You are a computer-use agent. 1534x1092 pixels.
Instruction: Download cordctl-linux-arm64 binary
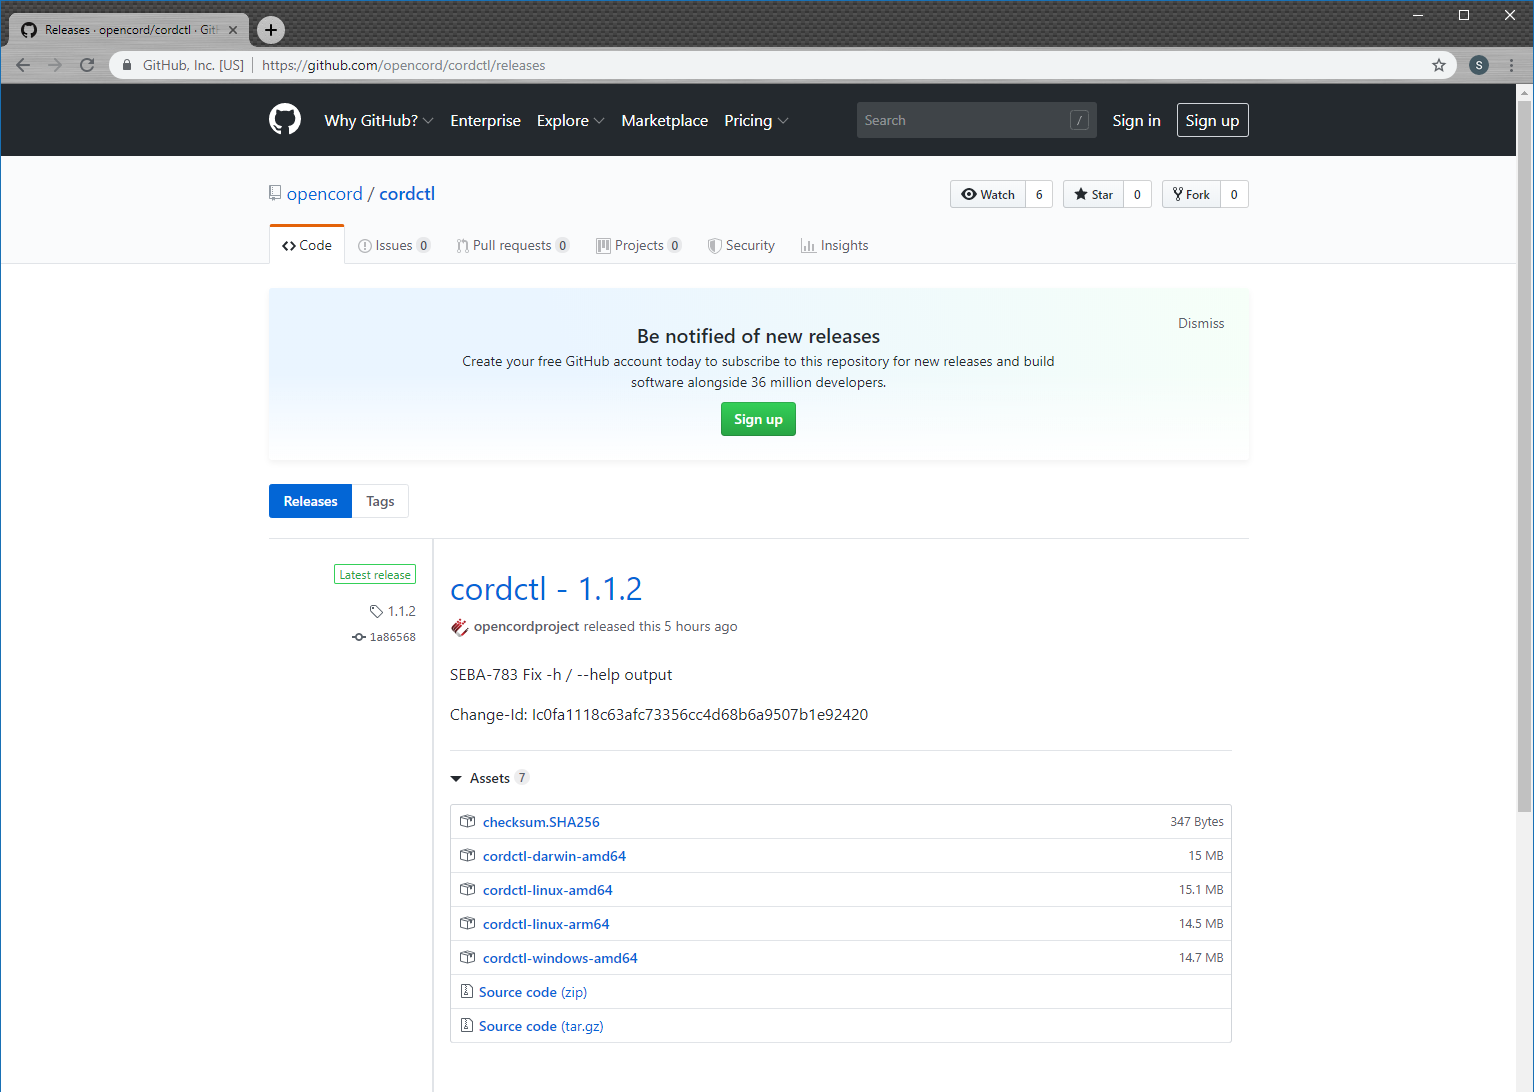[x=546, y=924]
